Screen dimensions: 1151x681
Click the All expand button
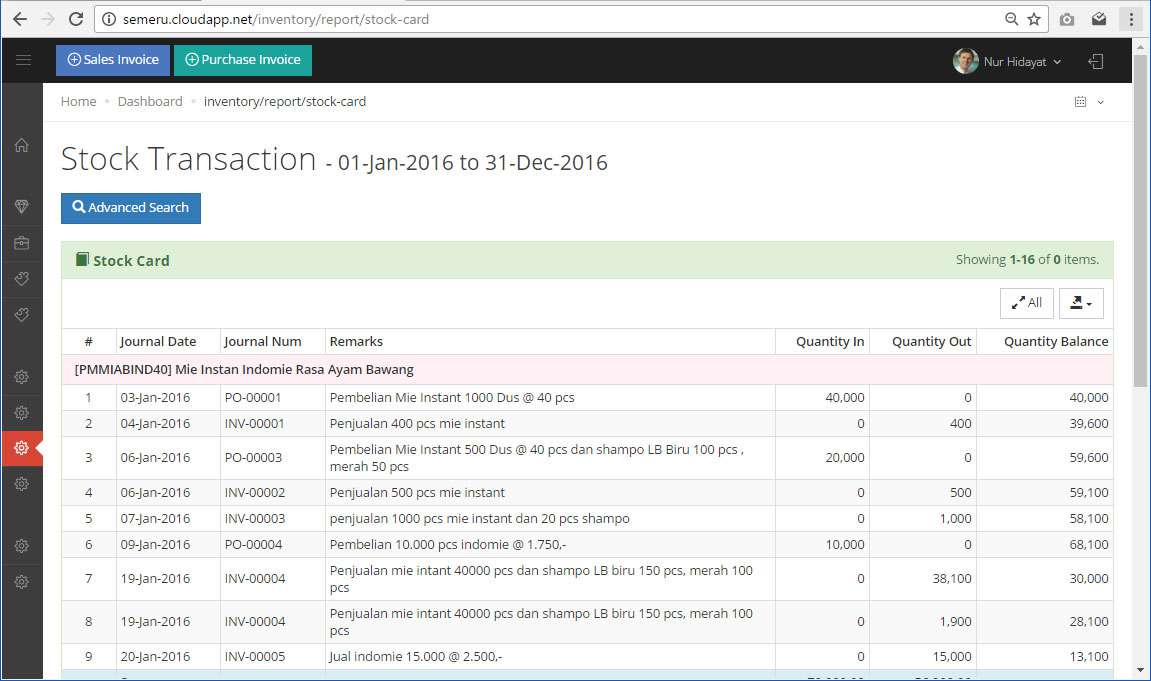[1026, 303]
